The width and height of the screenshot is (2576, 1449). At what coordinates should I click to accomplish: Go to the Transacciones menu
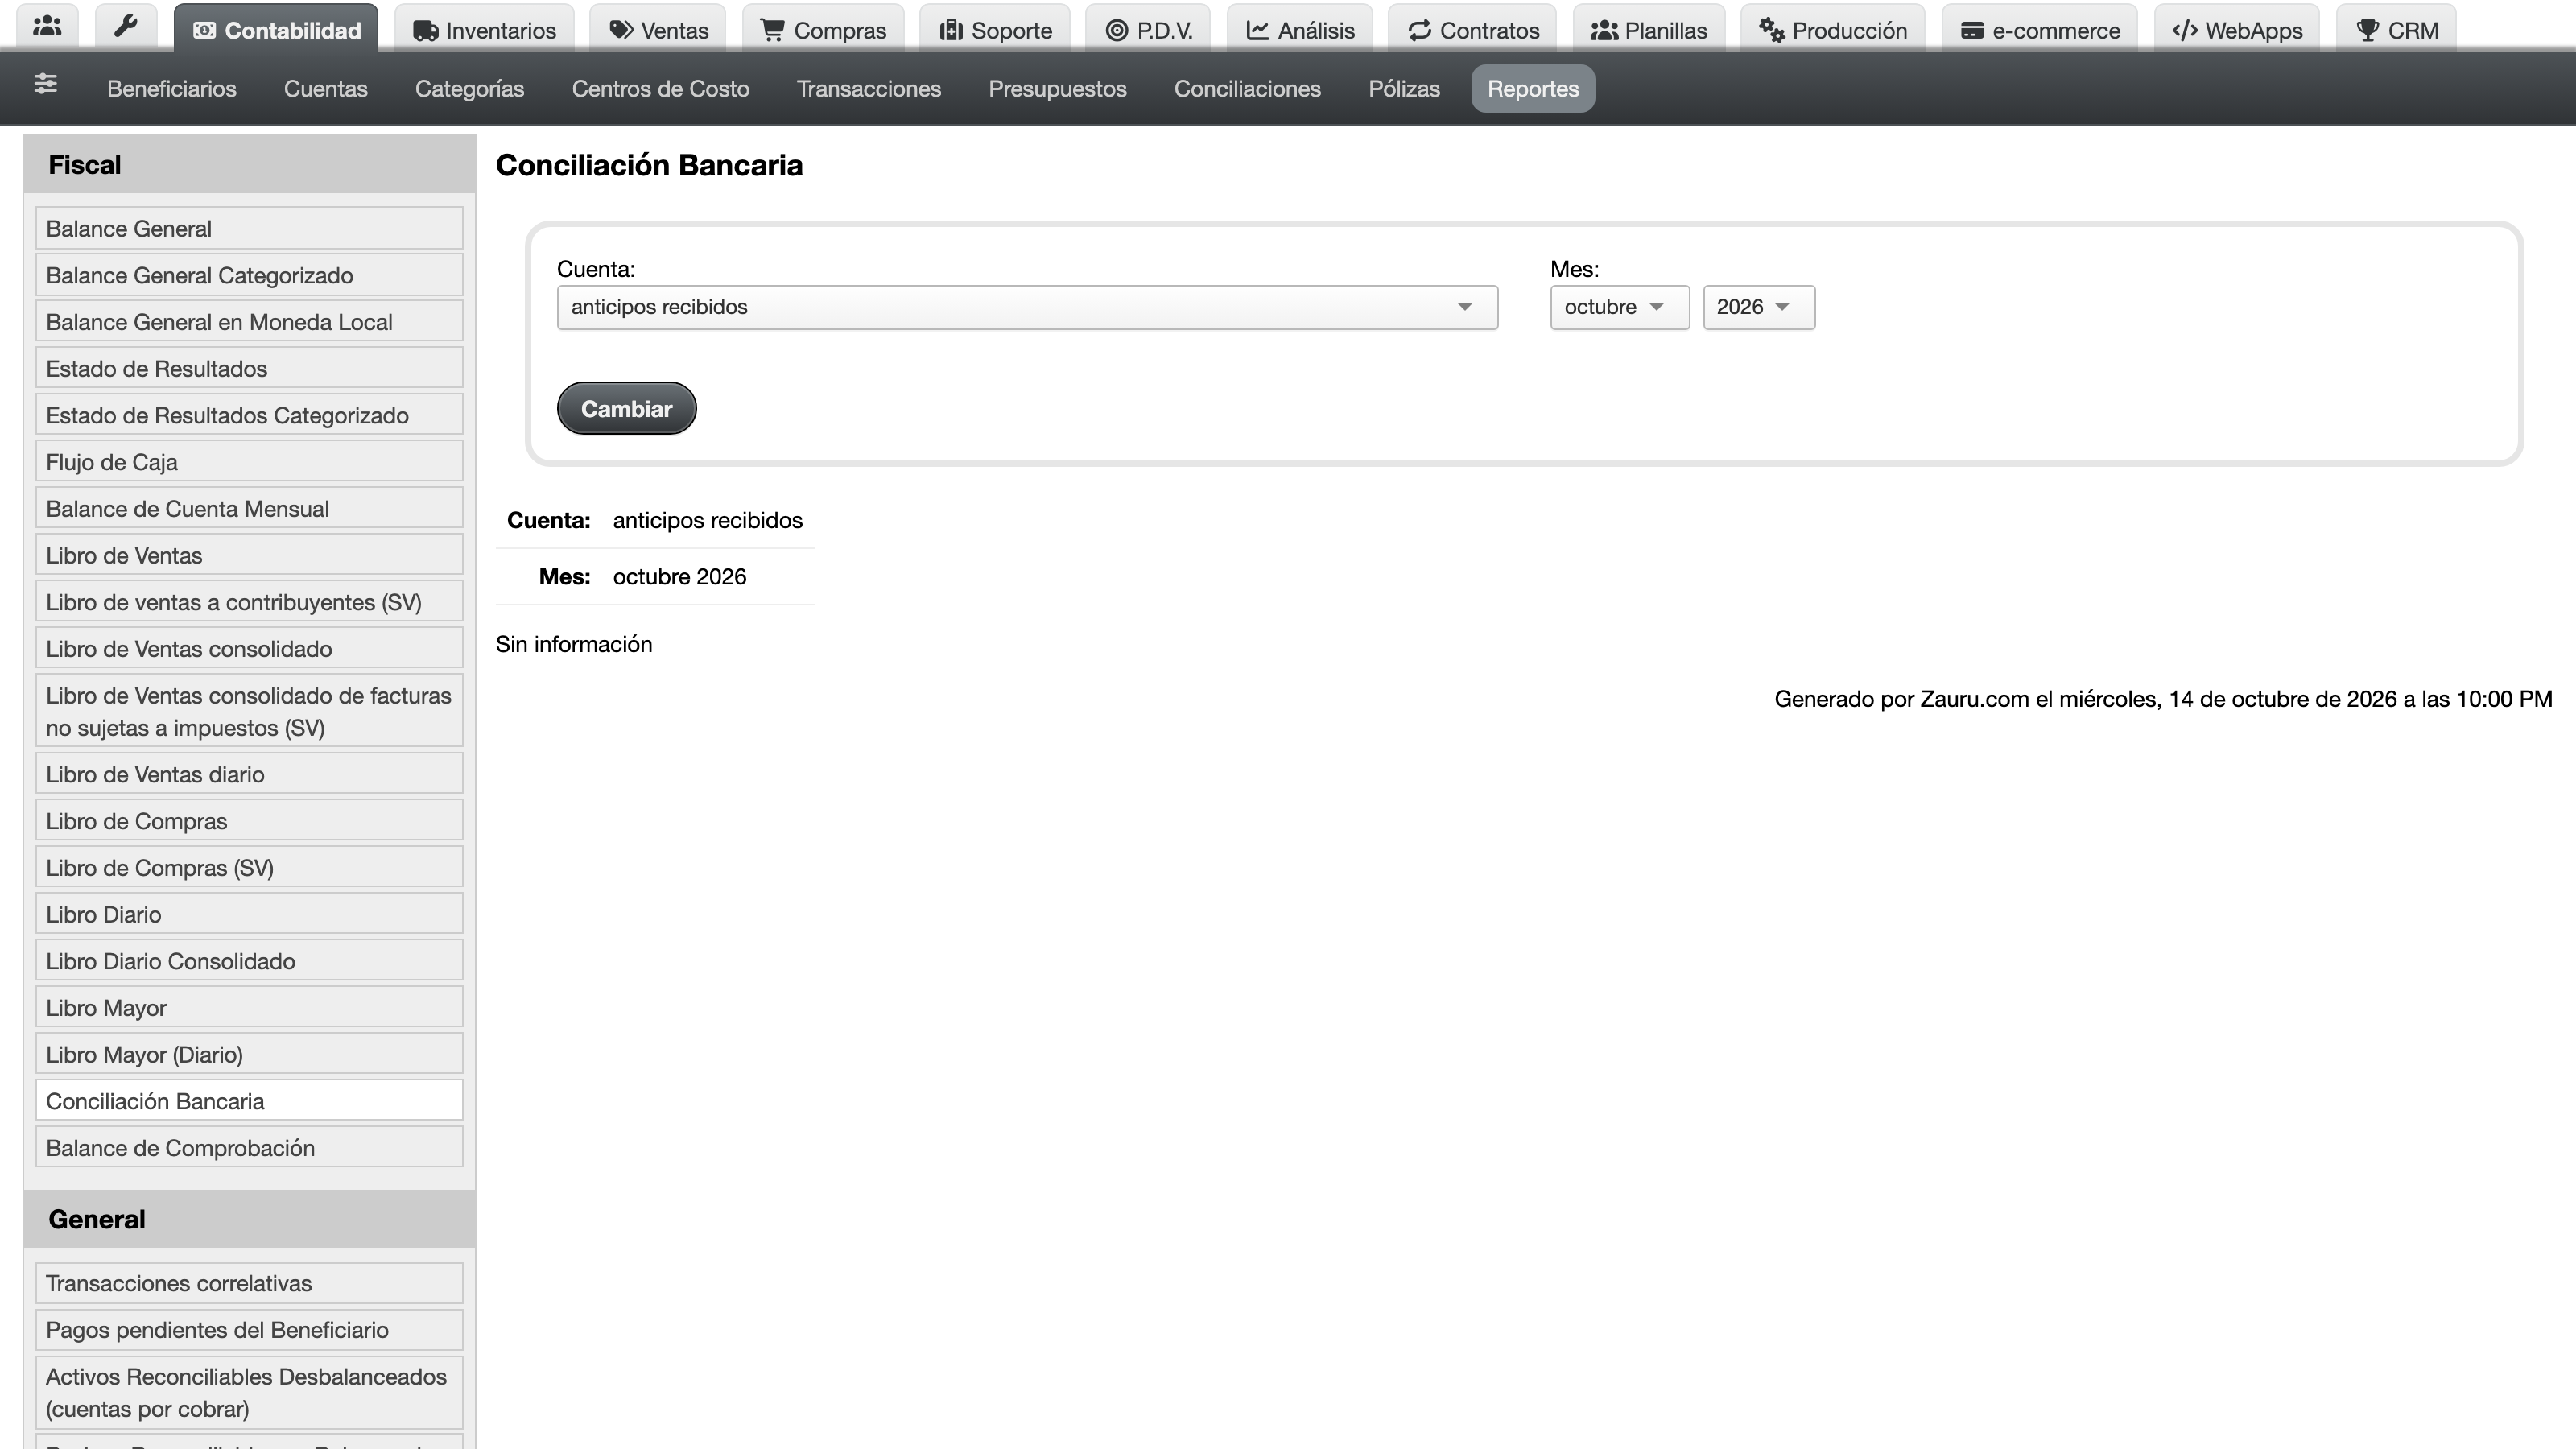tap(868, 89)
